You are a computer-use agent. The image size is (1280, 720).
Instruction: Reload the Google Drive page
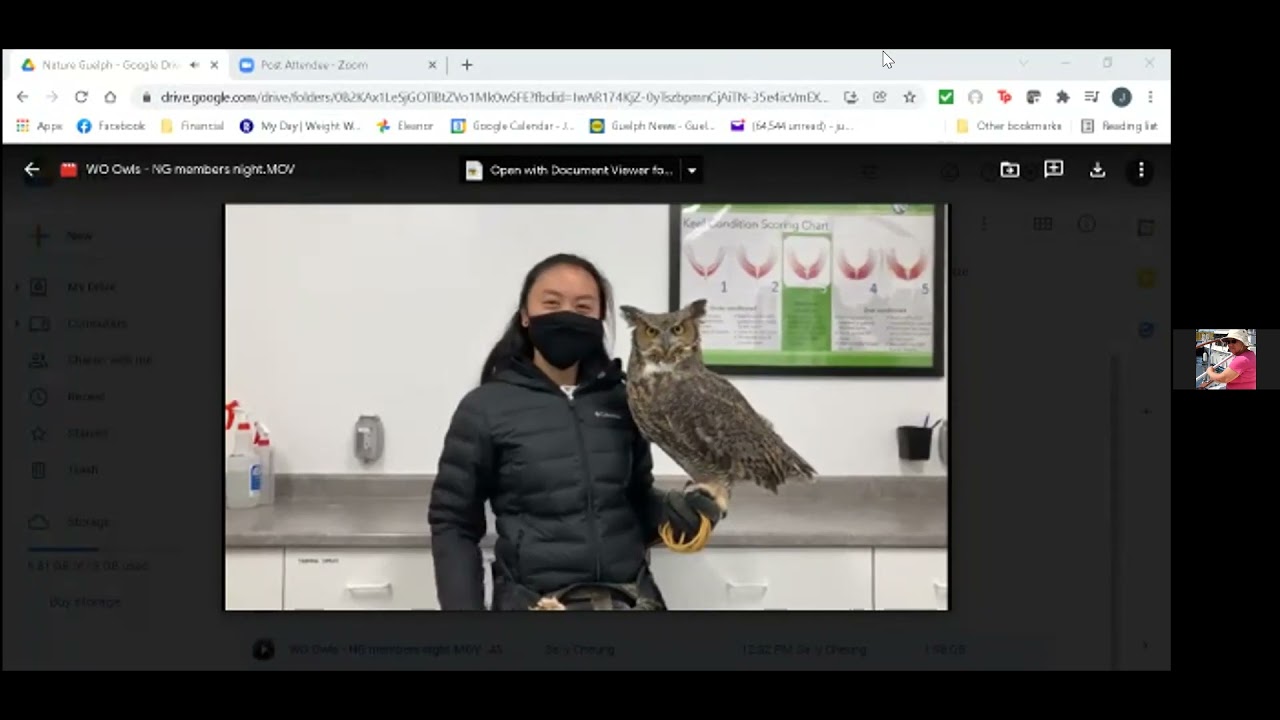pos(81,97)
